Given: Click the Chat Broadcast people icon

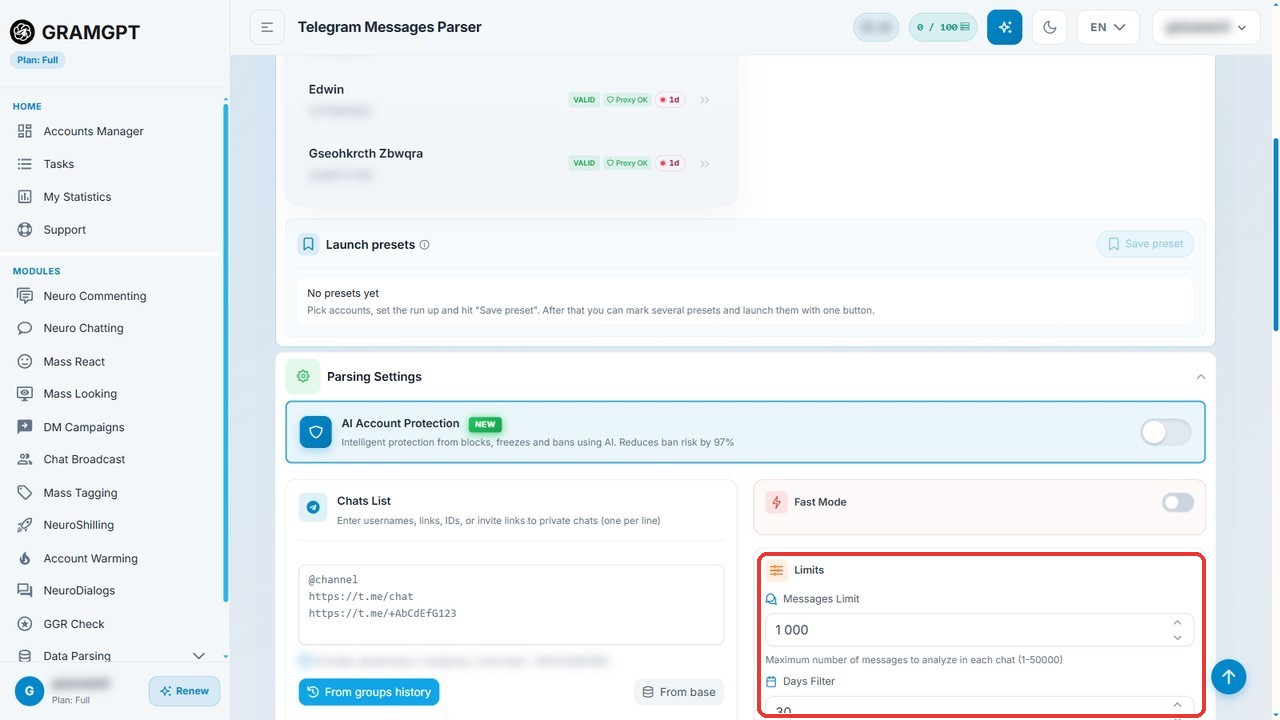Looking at the screenshot, I should point(25,459).
